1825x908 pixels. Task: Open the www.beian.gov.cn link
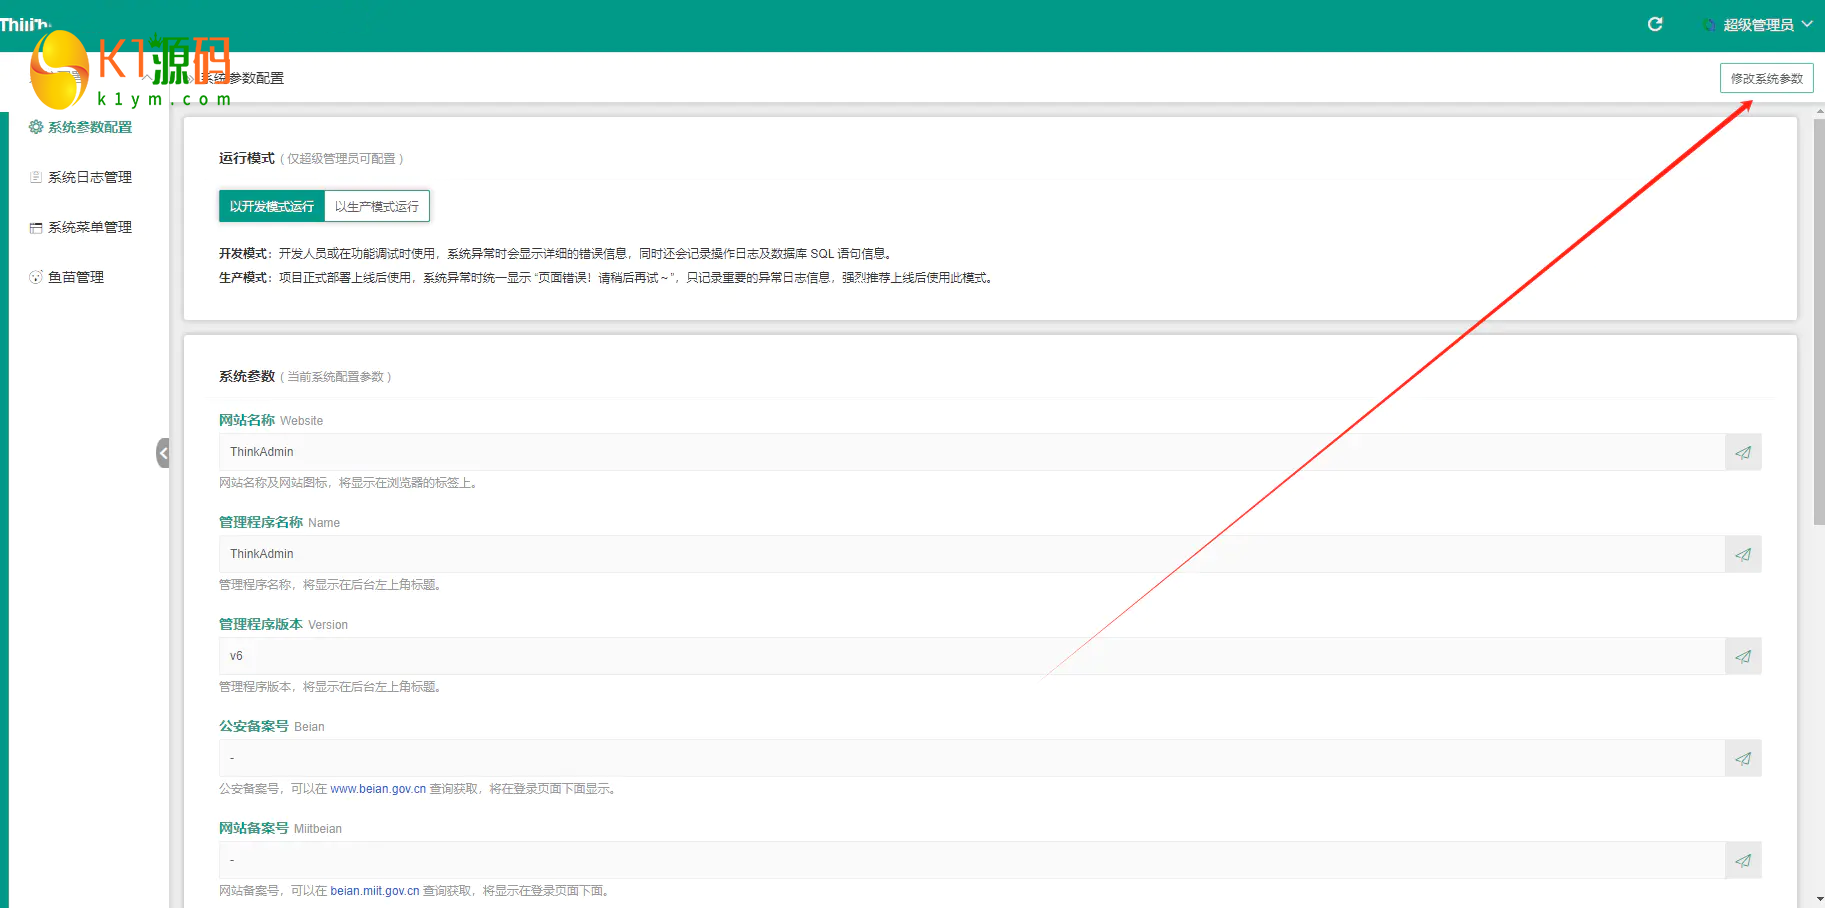378,789
